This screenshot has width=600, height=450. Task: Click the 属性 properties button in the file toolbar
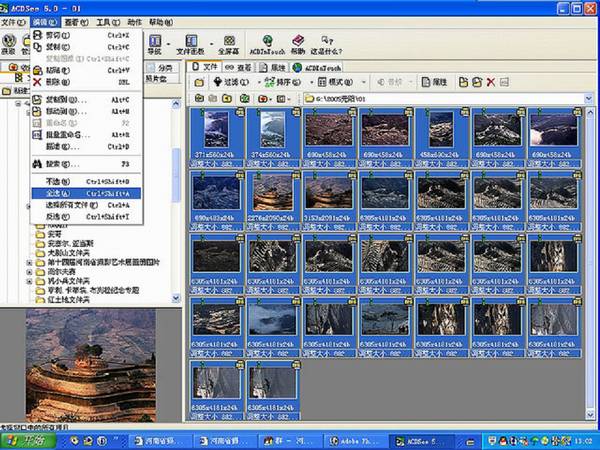[434, 82]
